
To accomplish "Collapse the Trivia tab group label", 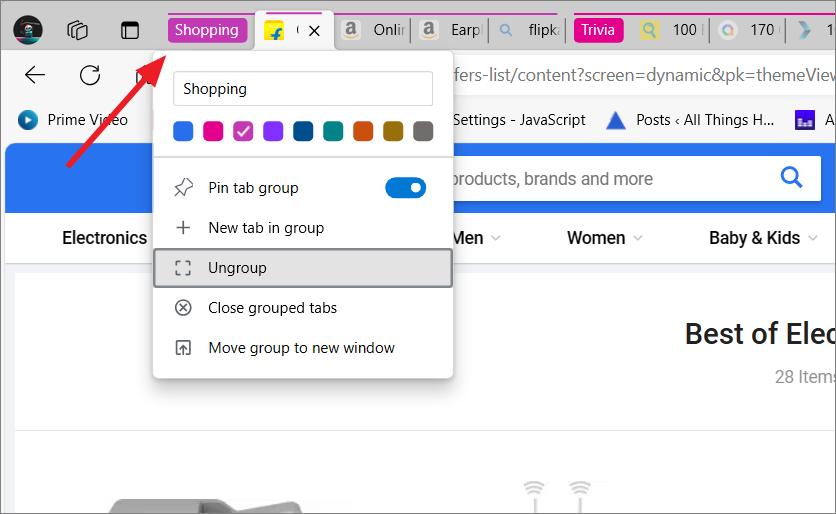I will click(598, 30).
